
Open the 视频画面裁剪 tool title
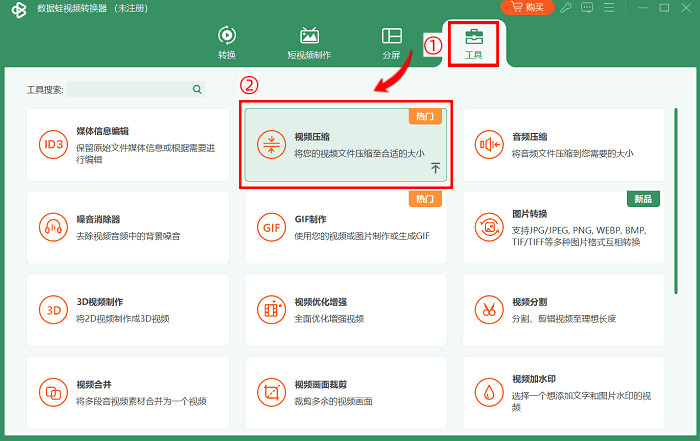[x=321, y=384]
